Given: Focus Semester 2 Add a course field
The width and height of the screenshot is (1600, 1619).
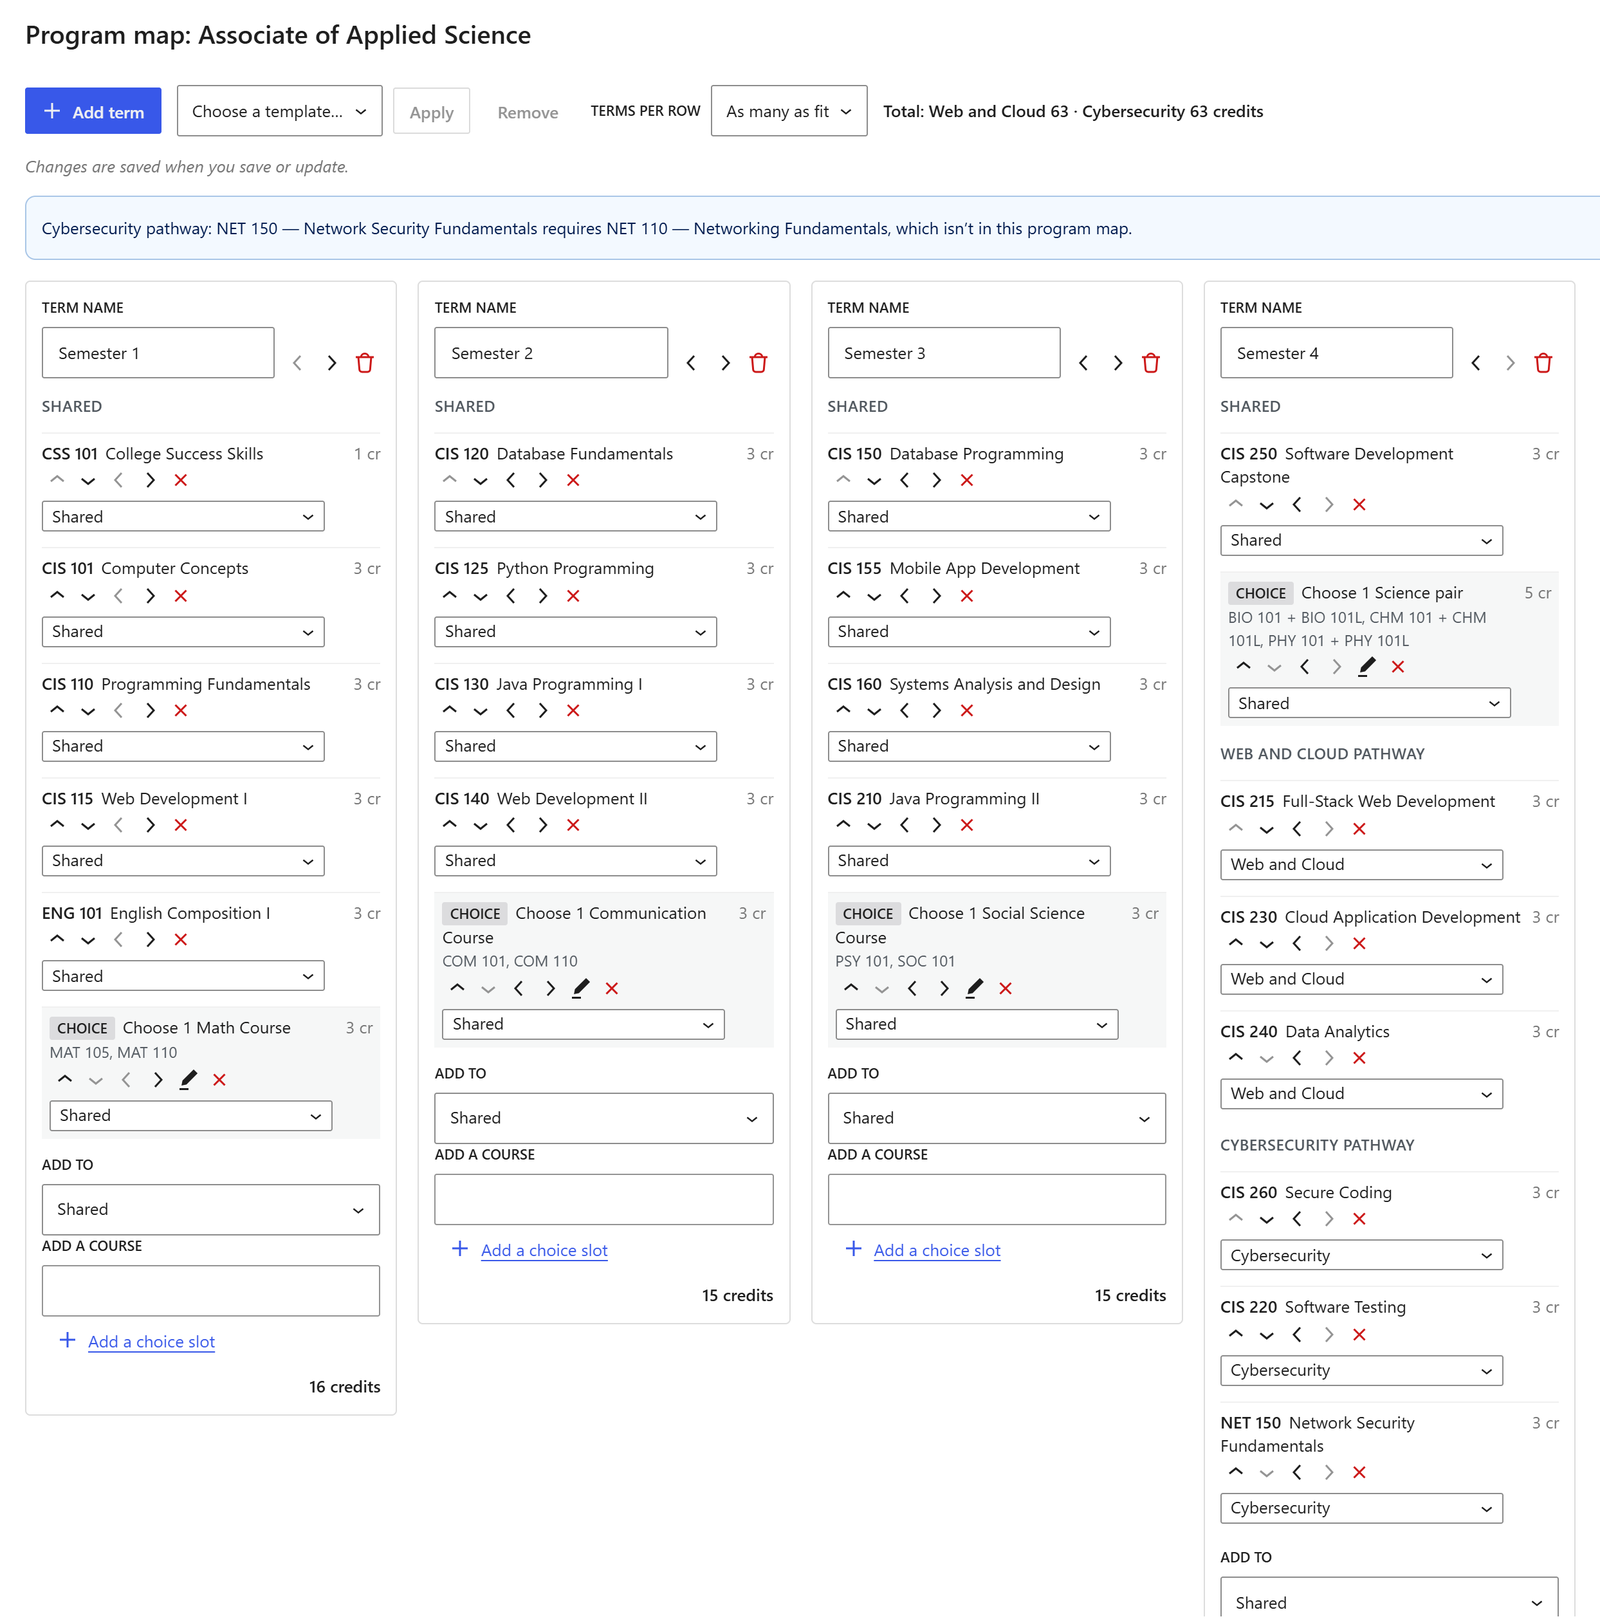Looking at the screenshot, I should pos(604,1200).
